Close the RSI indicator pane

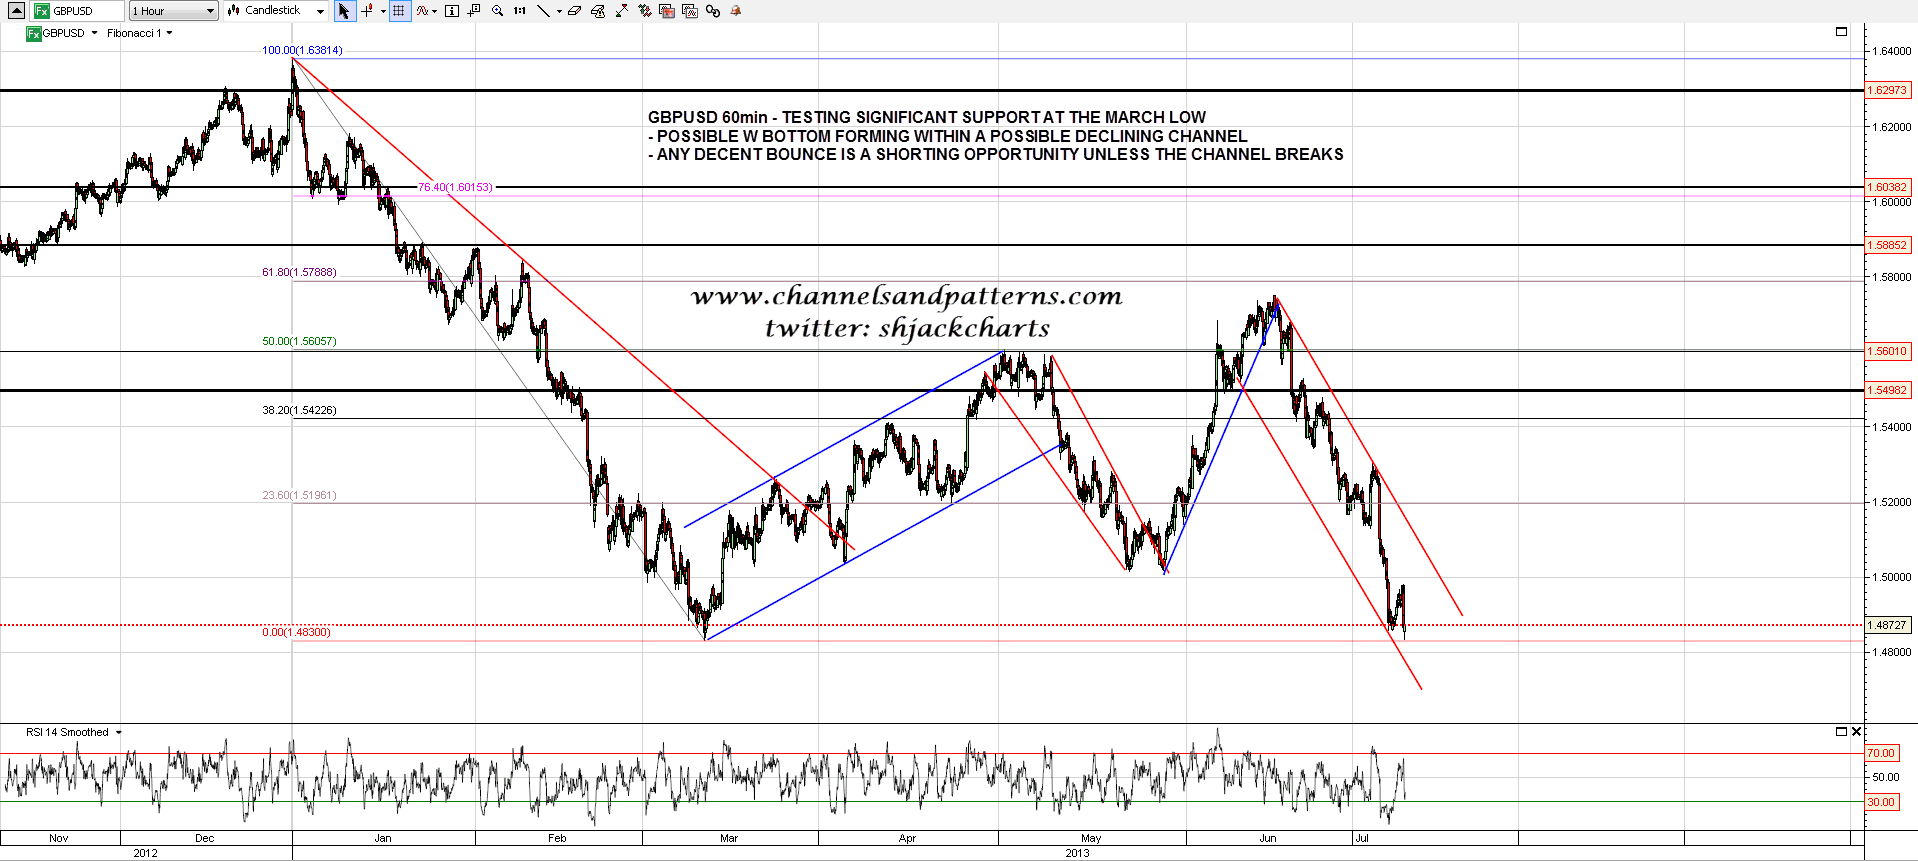pyautogui.click(x=1856, y=732)
